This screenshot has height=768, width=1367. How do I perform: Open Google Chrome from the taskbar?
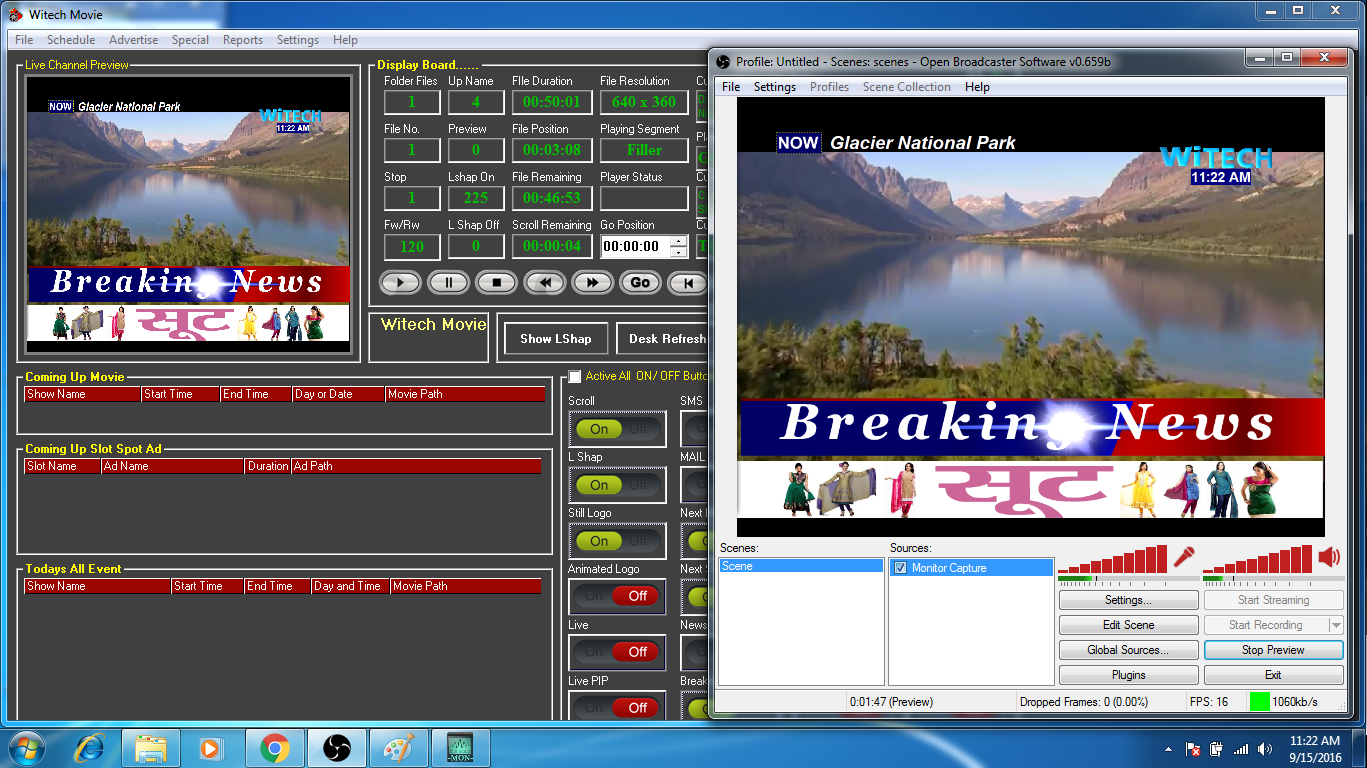(274, 748)
